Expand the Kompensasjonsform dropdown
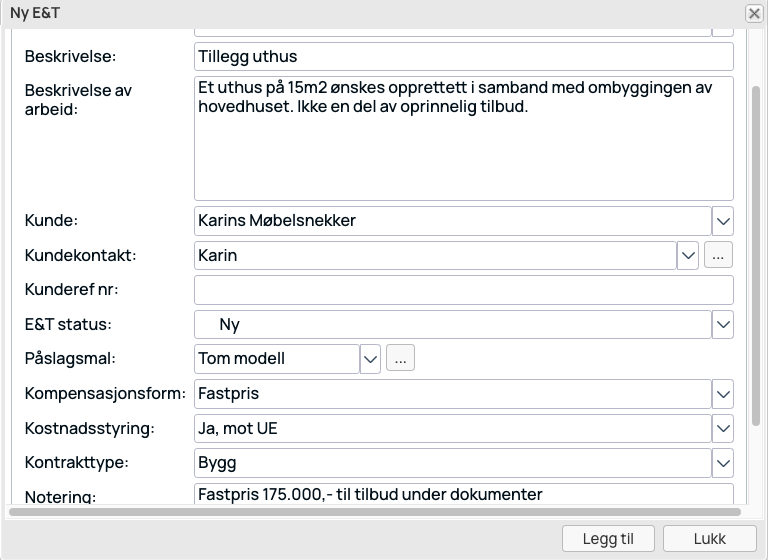768x560 pixels. [723, 394]
